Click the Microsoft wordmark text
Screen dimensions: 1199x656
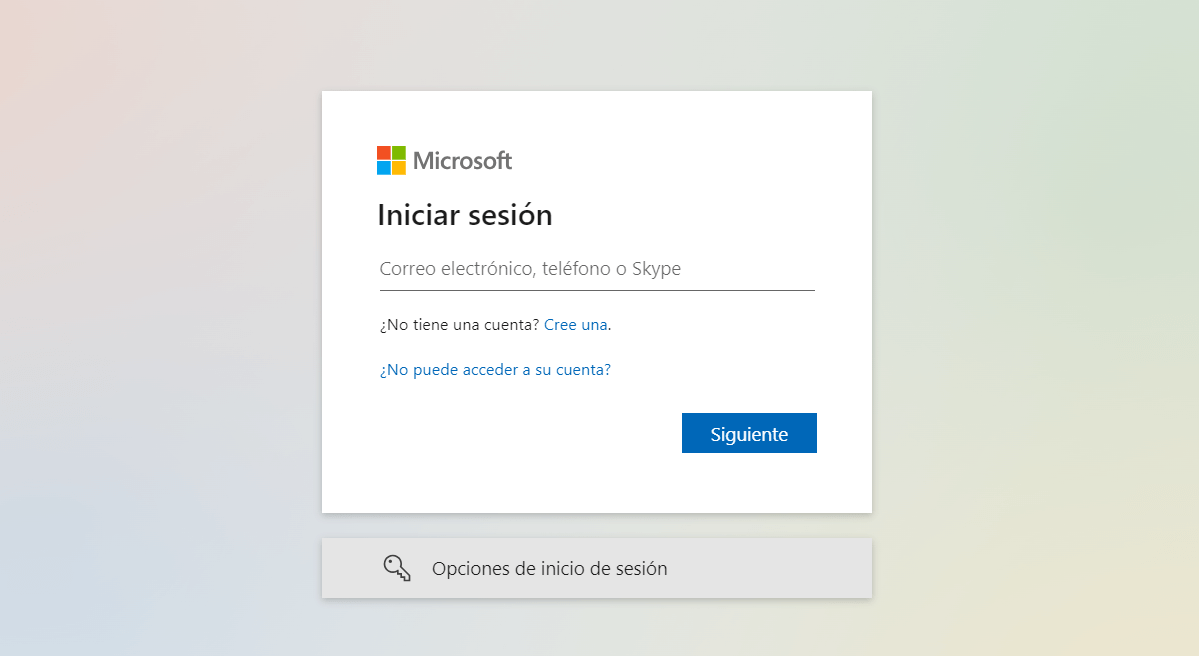(x=462, y=160)
